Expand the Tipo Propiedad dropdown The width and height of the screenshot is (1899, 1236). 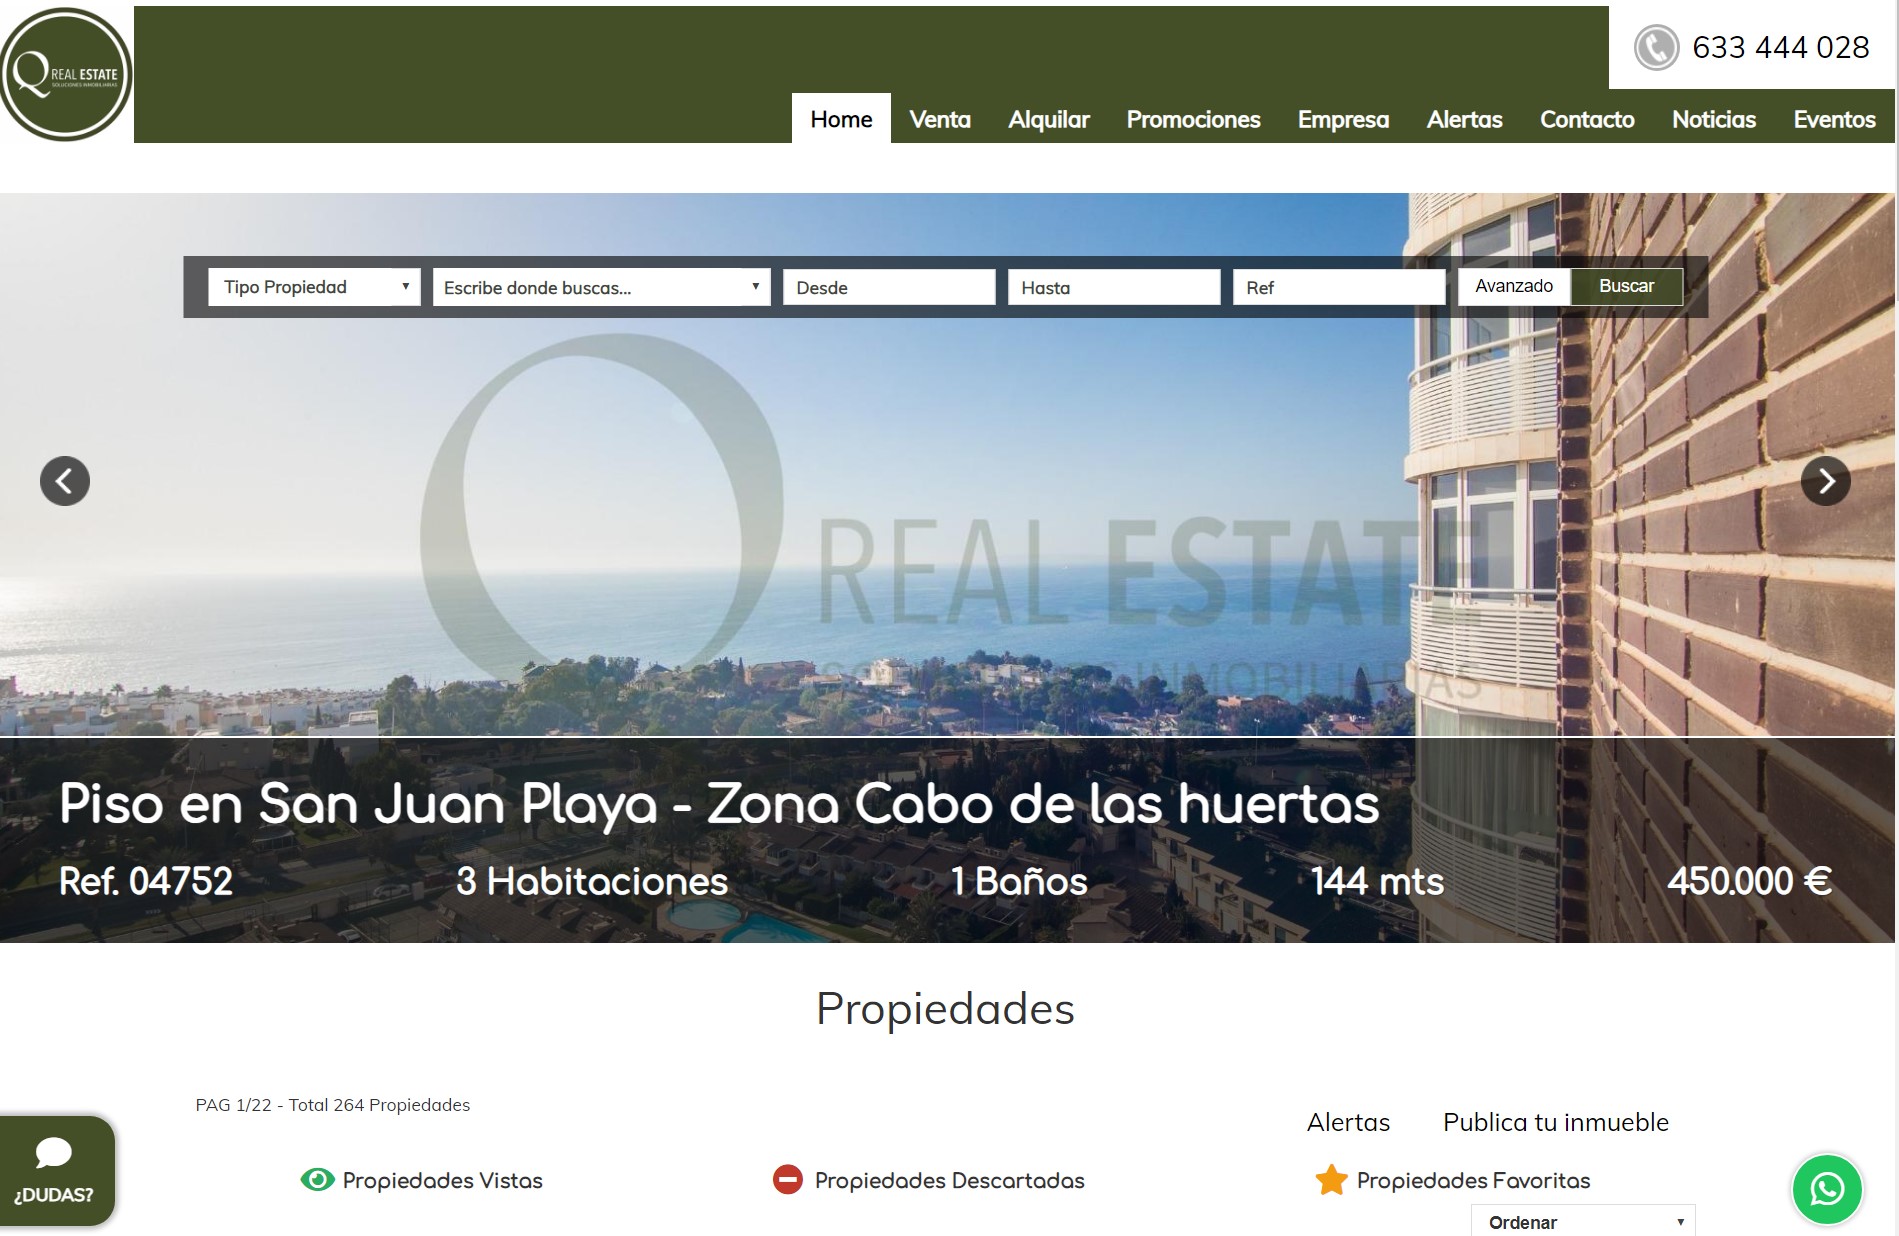tap(314, 287)
